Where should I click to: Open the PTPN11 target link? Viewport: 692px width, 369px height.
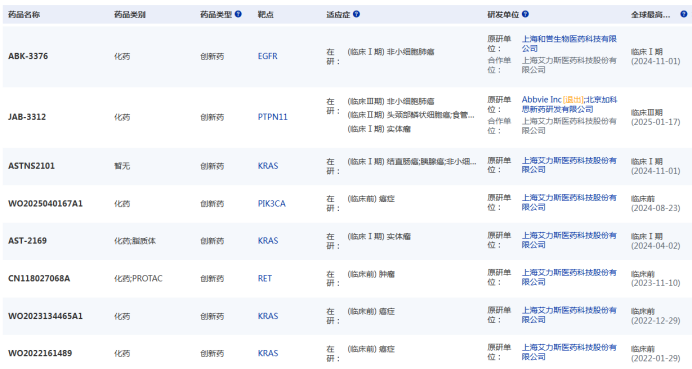point(272,117)
